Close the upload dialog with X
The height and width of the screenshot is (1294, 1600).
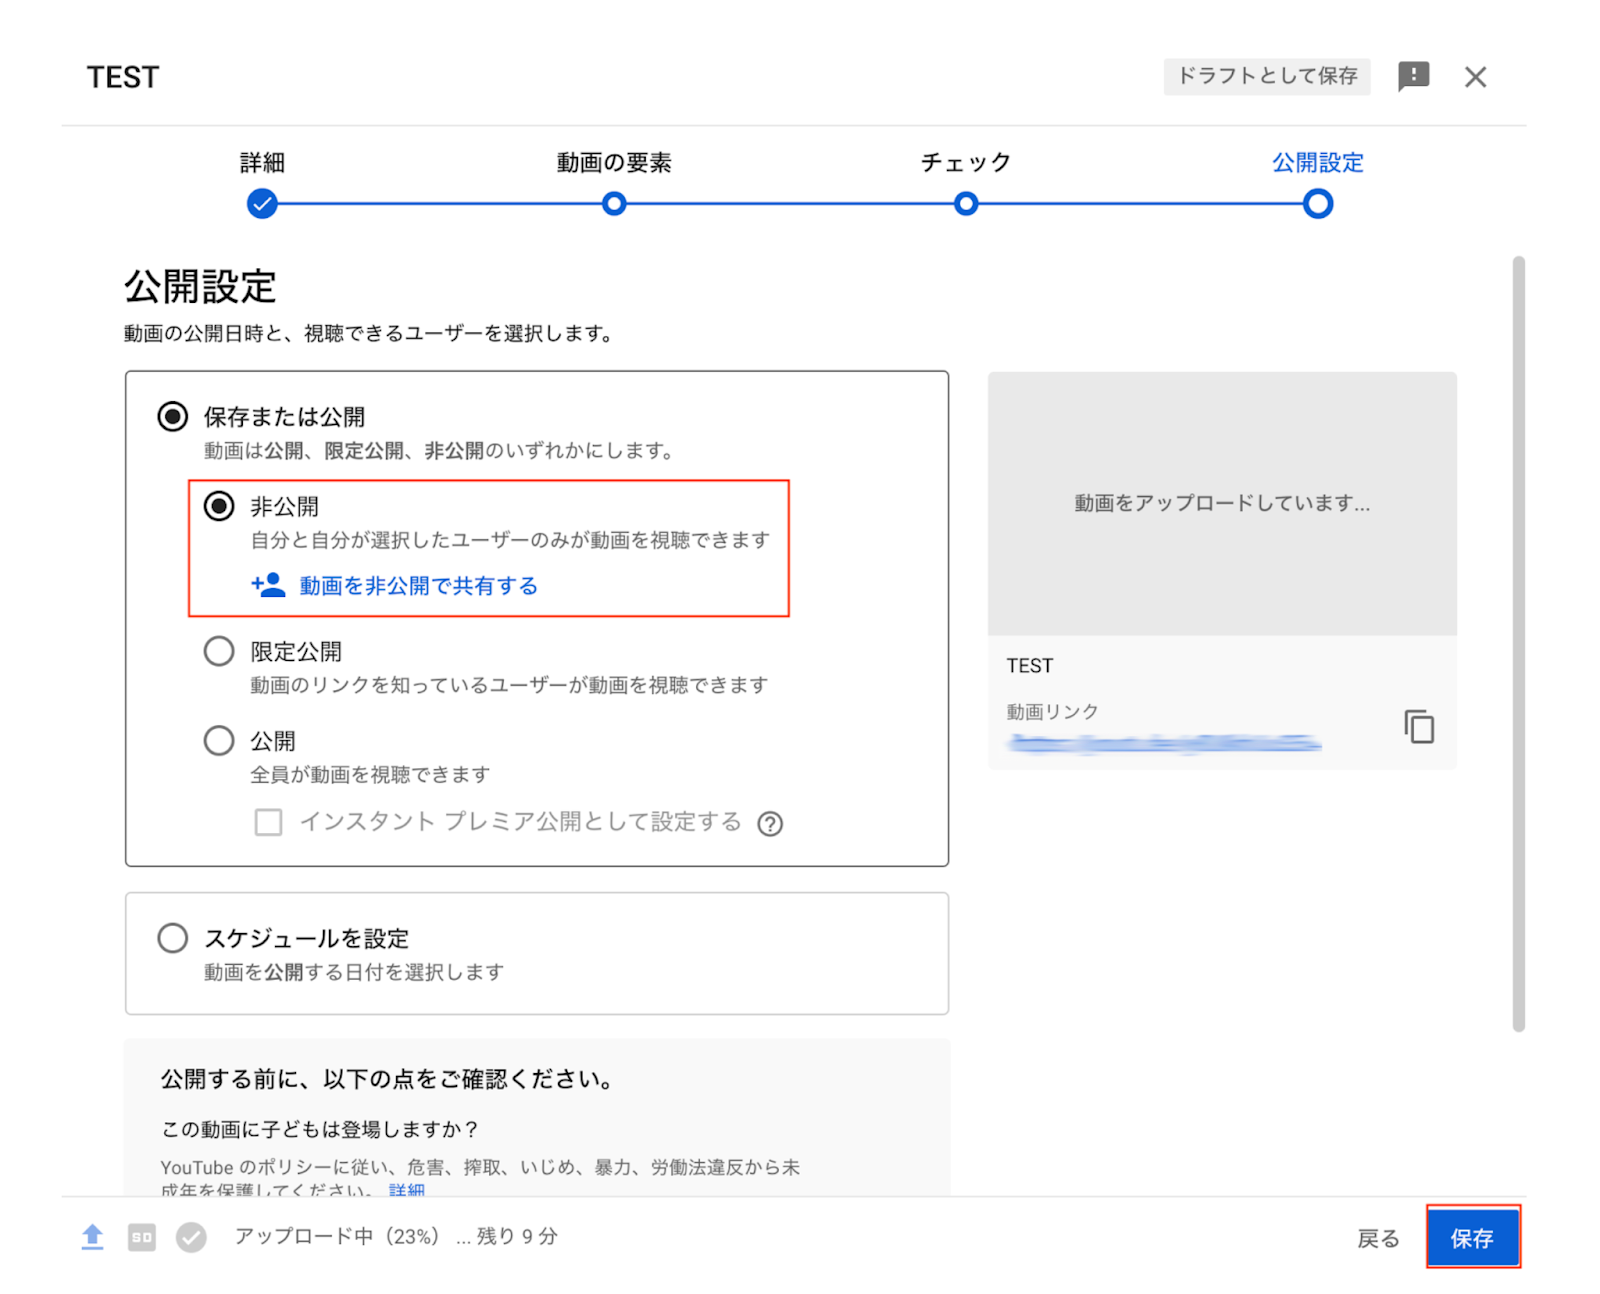coord(1475,77)
